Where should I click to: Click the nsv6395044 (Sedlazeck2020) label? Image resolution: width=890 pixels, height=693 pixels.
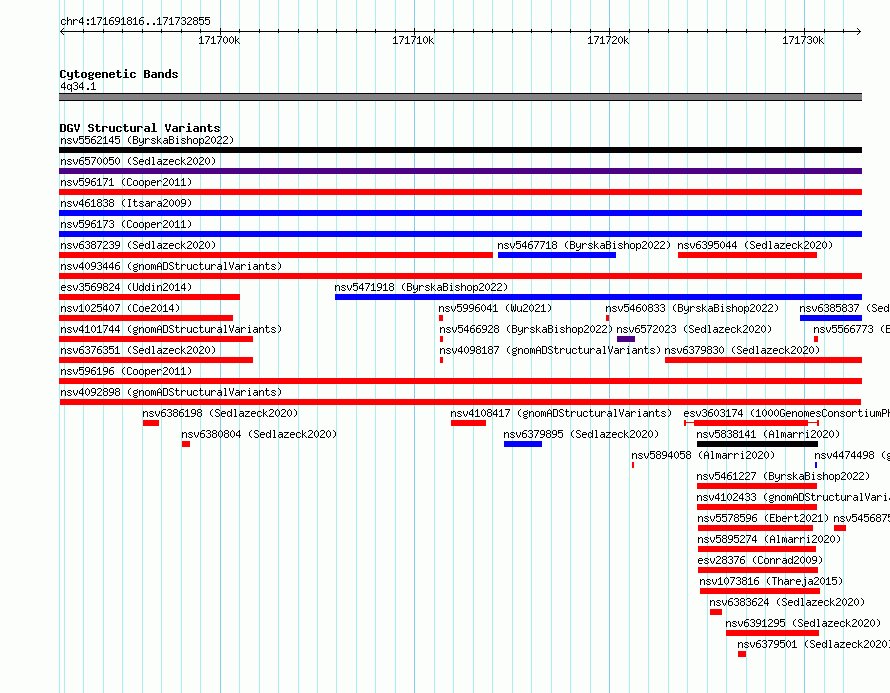pyautogui.click(x=755, y=245)
